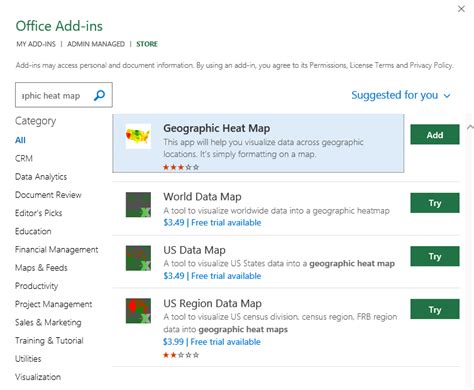Switch to the Admin Managed tab
Viewport: 474px width, 390px height.
96,44
